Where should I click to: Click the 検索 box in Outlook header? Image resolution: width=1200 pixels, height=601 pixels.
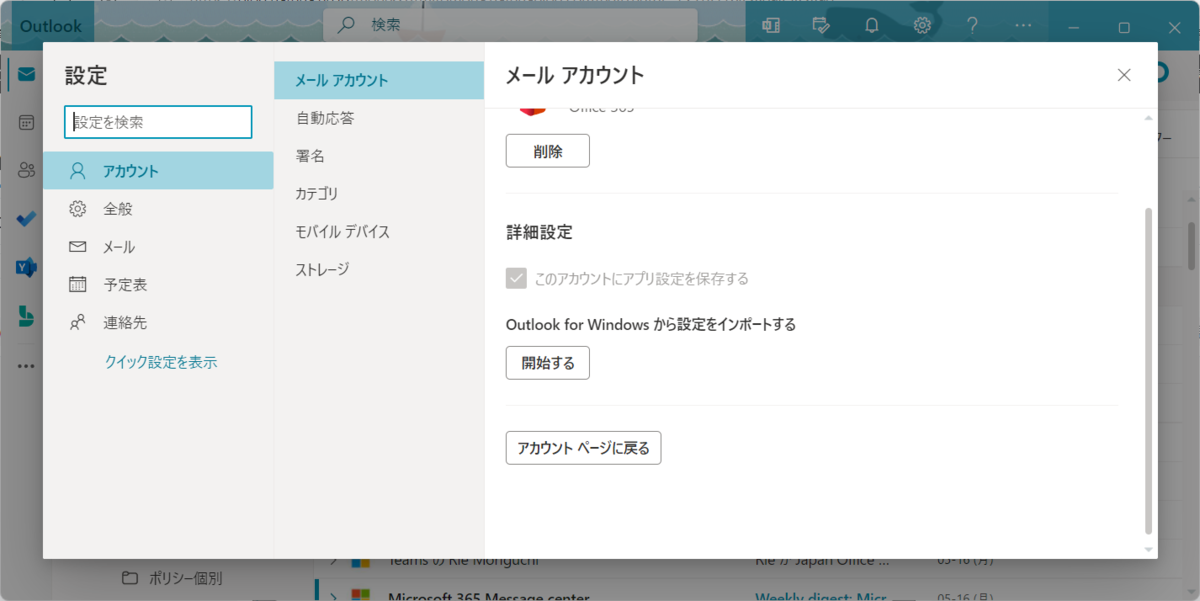tap(510, 25)
